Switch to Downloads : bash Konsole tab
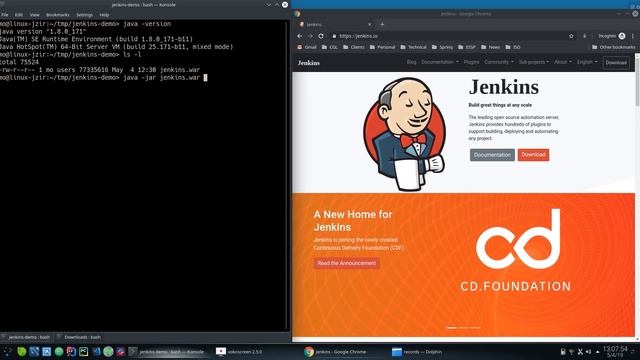Image resolution: width=640 pixels, height=360 pixels. click(79, 337)
